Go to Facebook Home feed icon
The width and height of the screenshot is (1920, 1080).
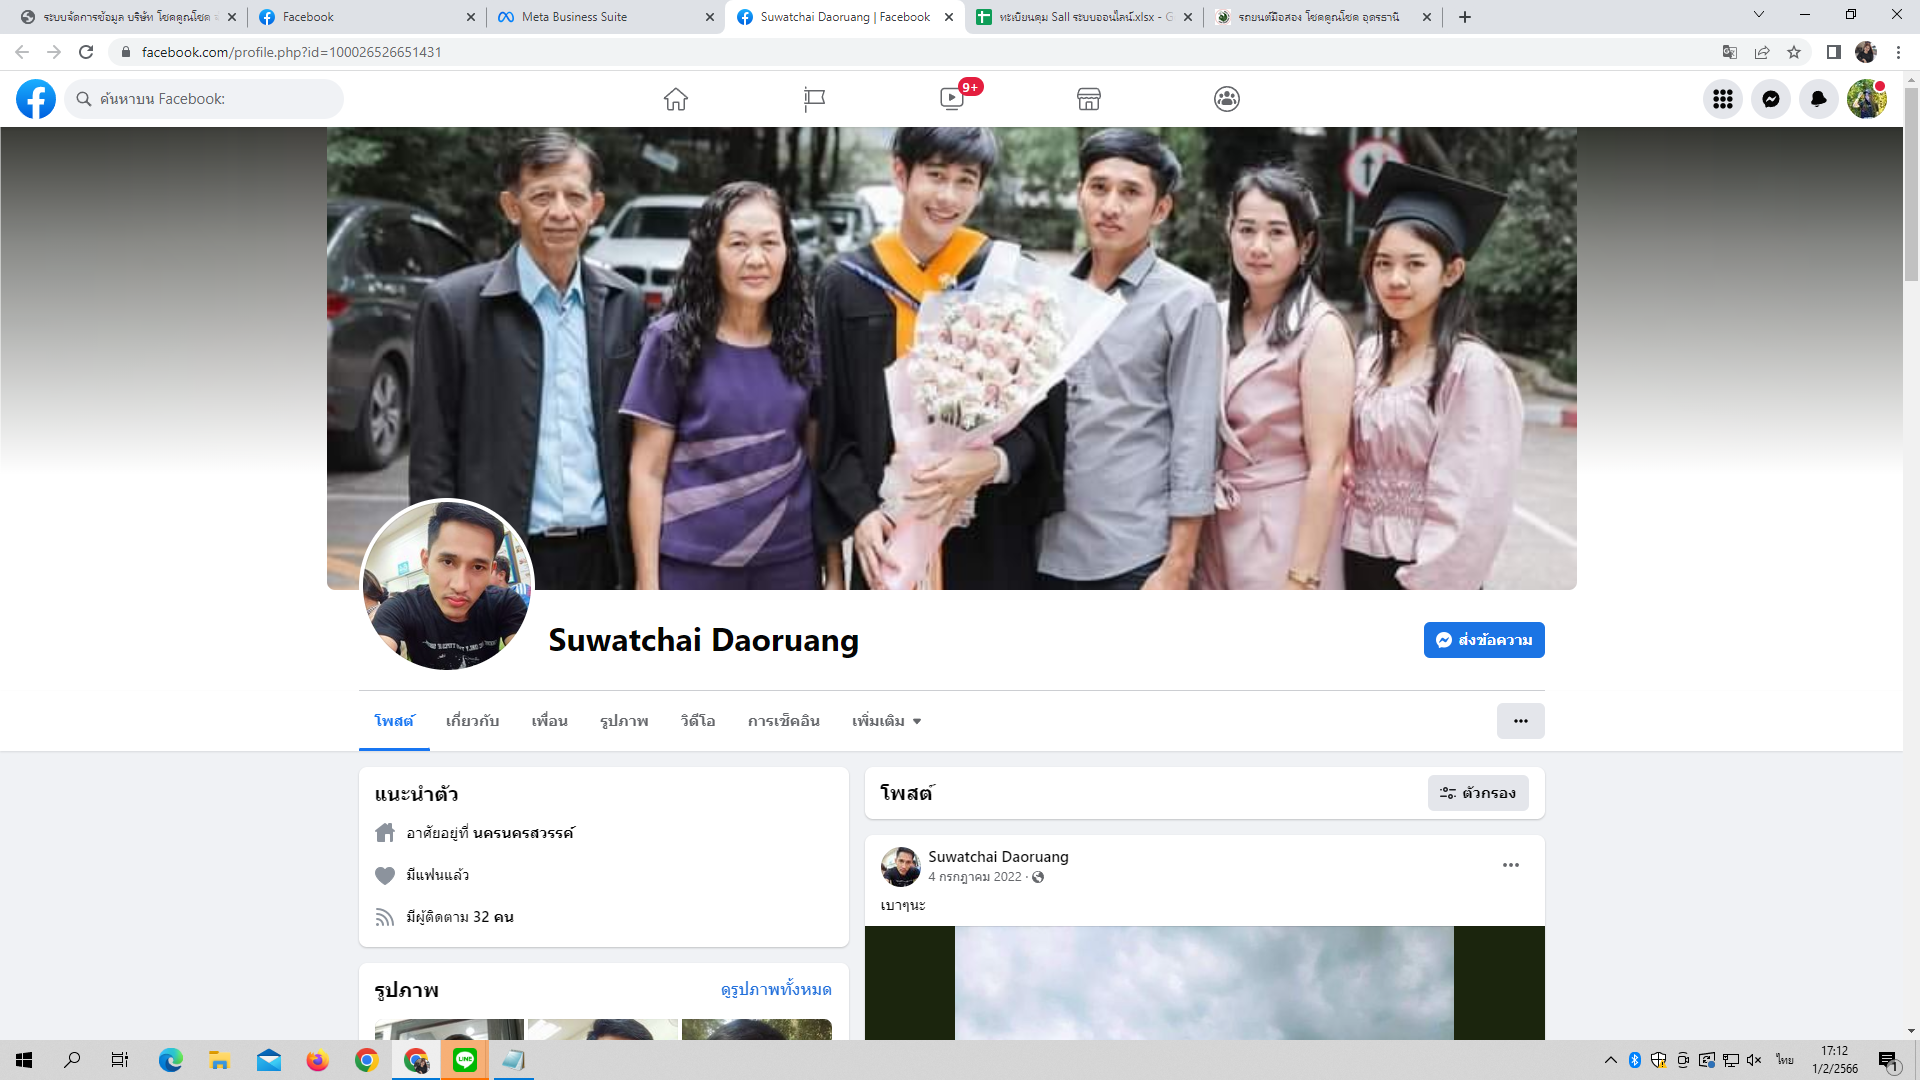tap(676, 99)
